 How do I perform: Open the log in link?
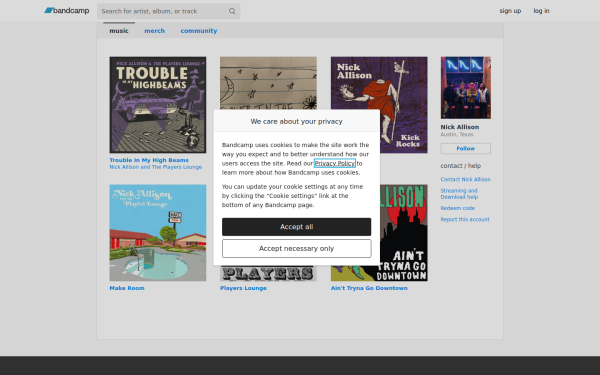(x=541, y=11)
